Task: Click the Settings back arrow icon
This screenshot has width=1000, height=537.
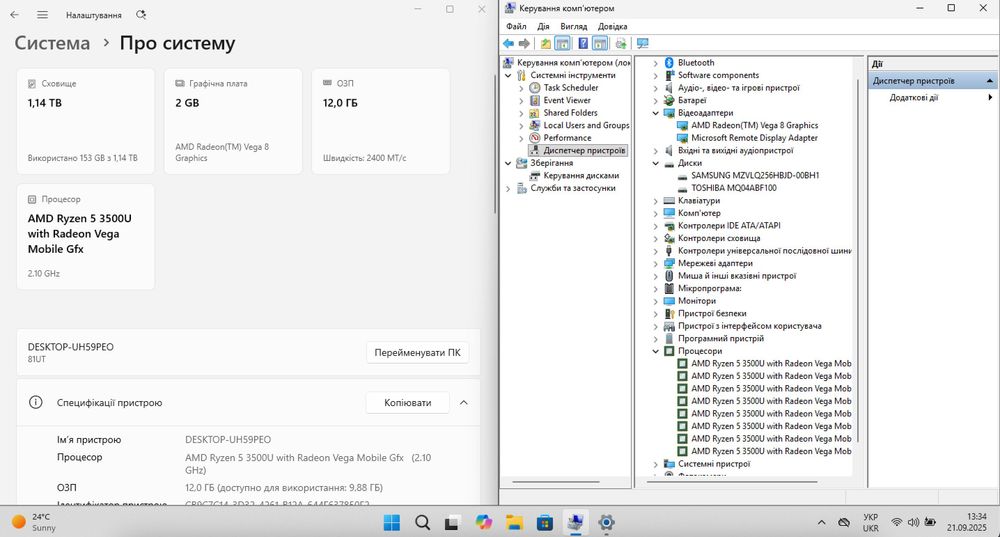Action: (14, 15)
